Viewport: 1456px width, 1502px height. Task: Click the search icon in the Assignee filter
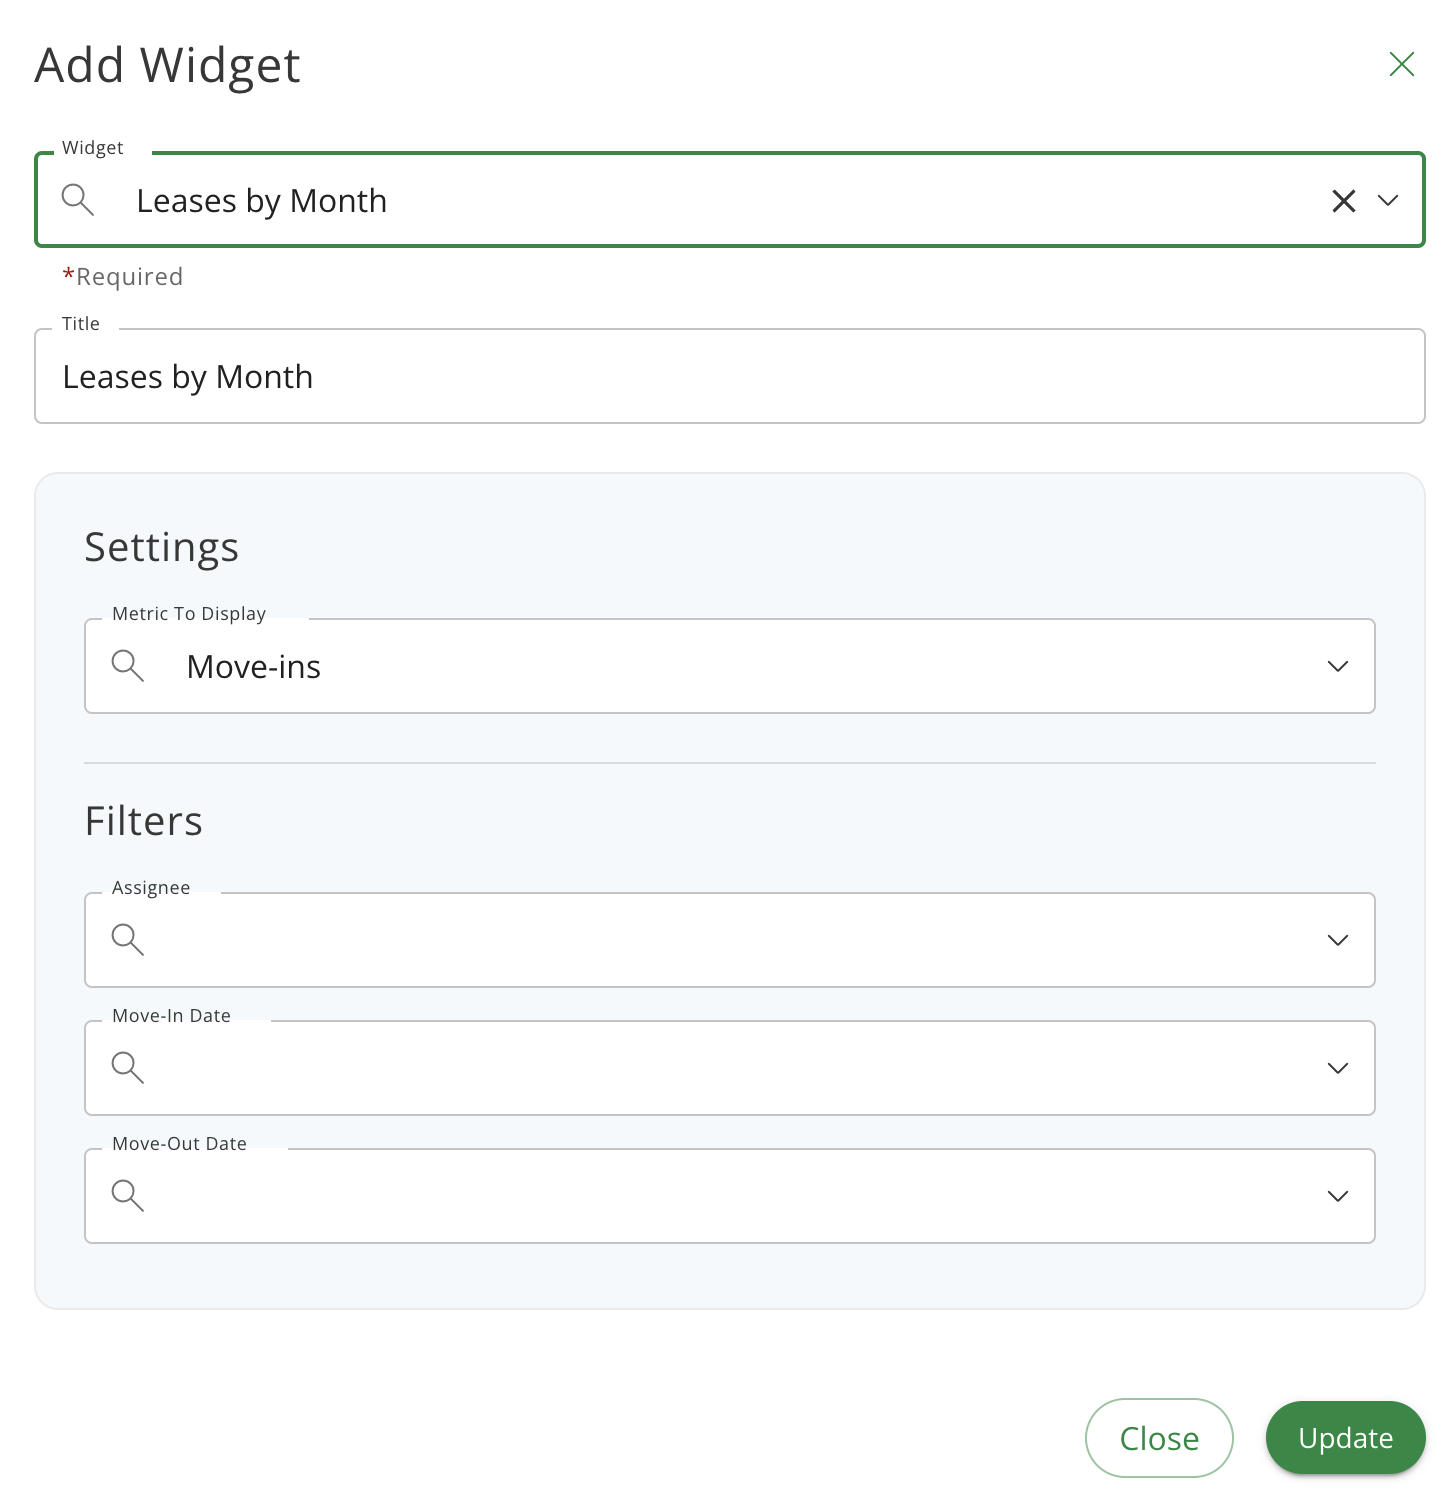pyautogui.click(x=128, y=940)
